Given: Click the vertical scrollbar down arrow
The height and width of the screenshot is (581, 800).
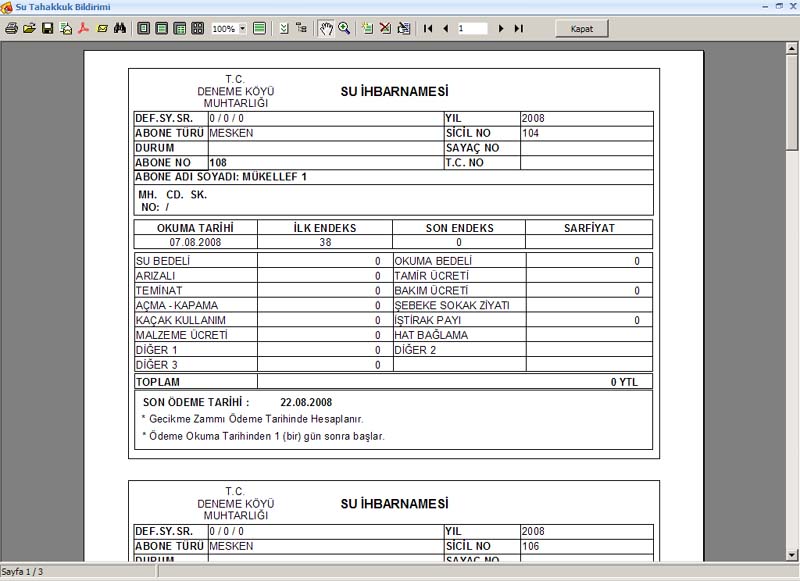Looking at the screenshot, I should tap(792, 553).
